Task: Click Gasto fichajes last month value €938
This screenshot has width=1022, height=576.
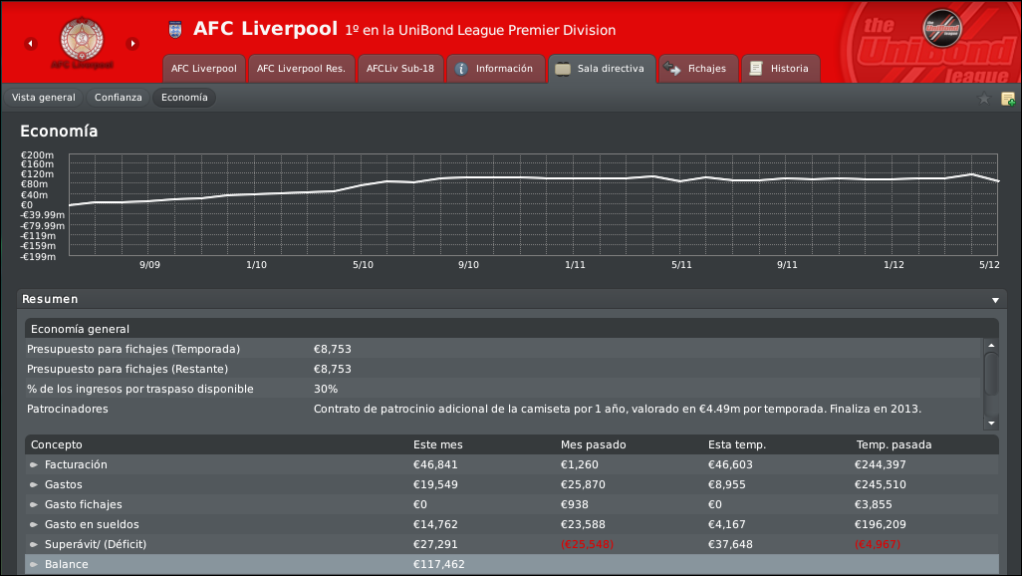Action: 574,505
